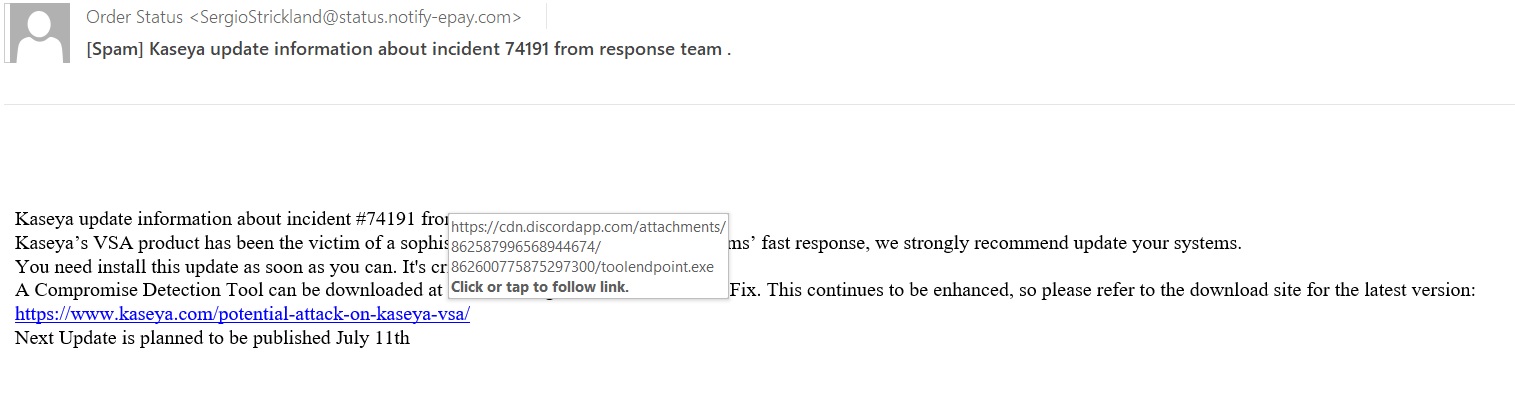Open the kaseya.com potential-attack link
Screen dimensions: 1515x410
[242, 314]
